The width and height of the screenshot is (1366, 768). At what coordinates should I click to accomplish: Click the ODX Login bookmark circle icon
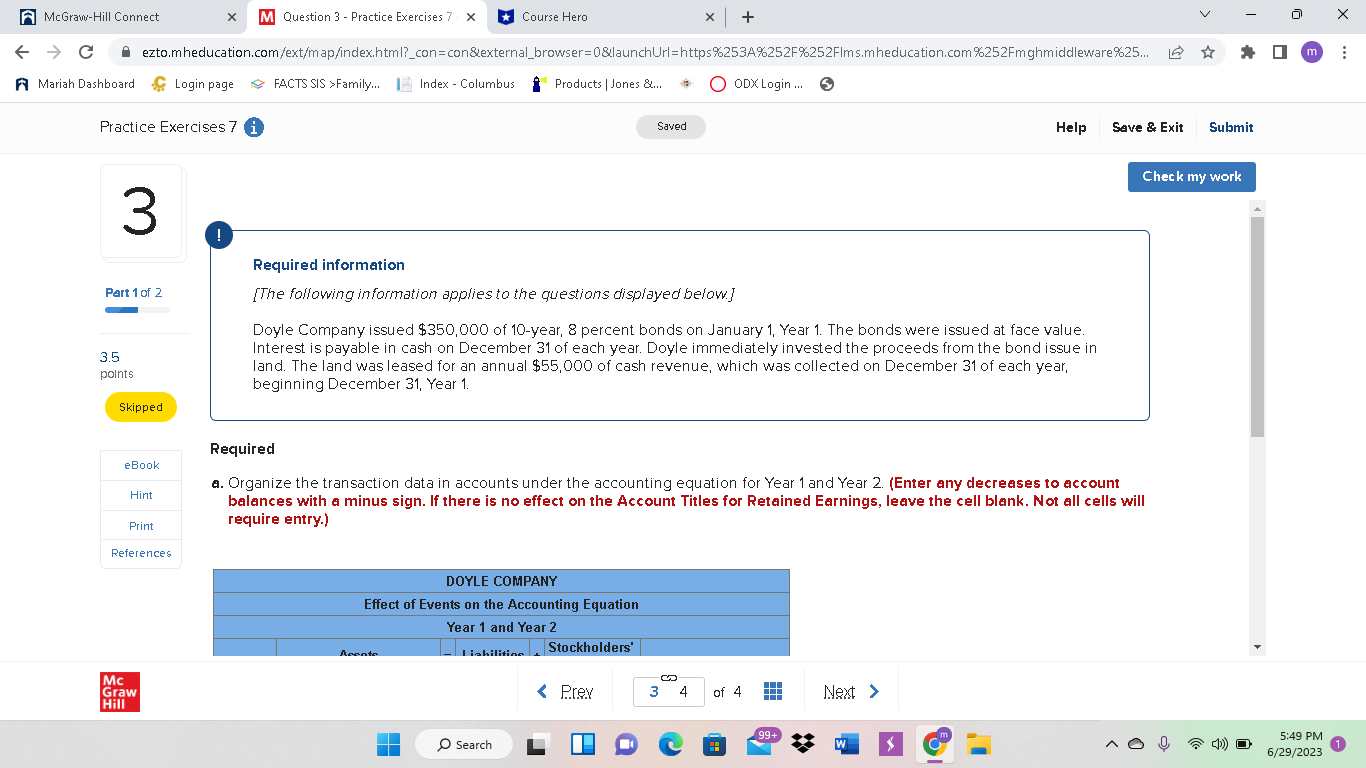click(x=719, y=84)
